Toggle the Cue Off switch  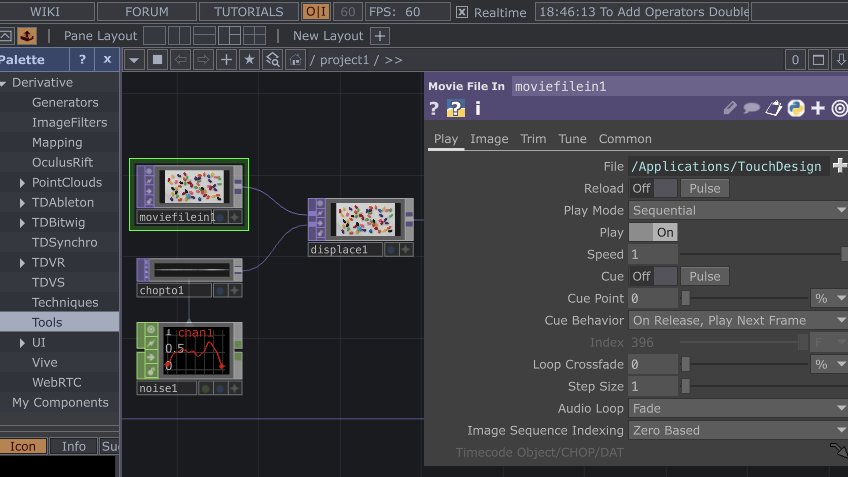[x=653, y=276]
